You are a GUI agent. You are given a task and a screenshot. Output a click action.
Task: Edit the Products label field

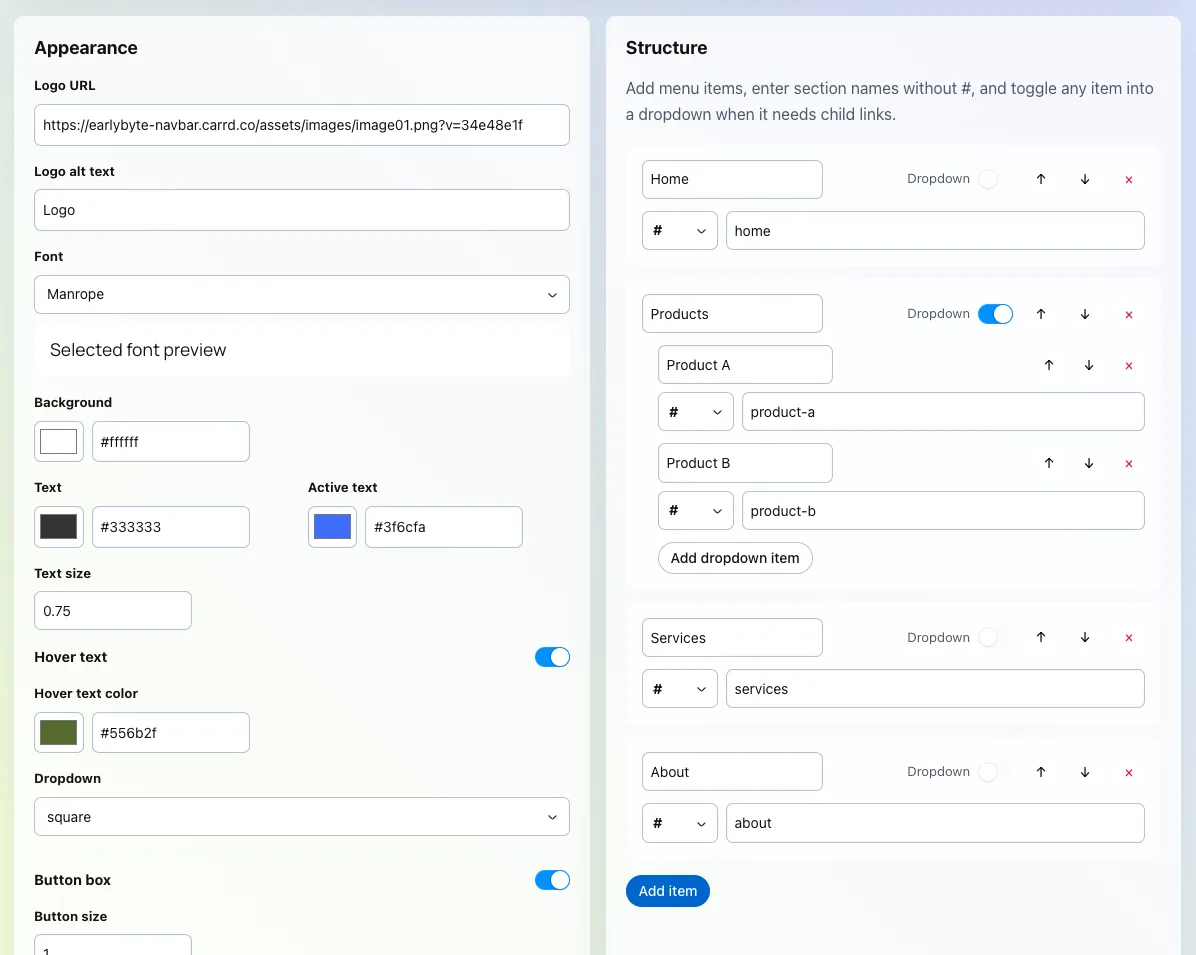pos(732,314)
